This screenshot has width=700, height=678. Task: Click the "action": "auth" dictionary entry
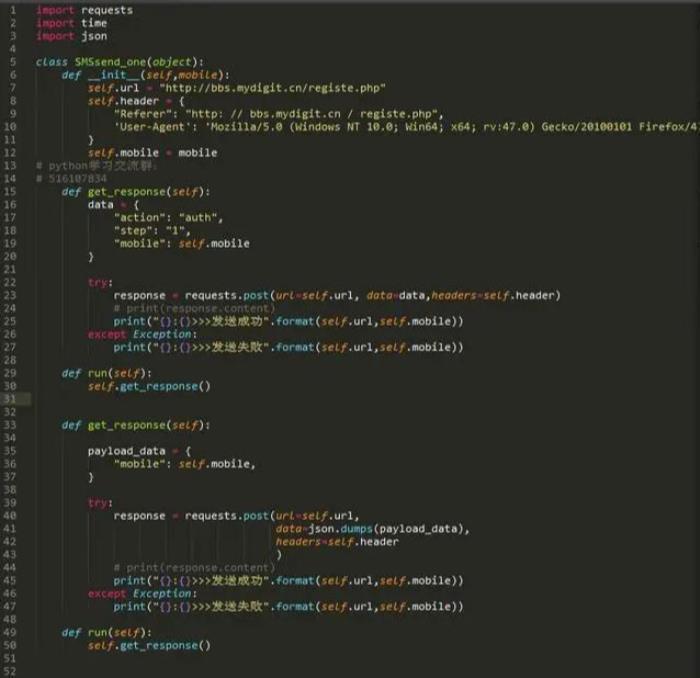coord(168,217)
